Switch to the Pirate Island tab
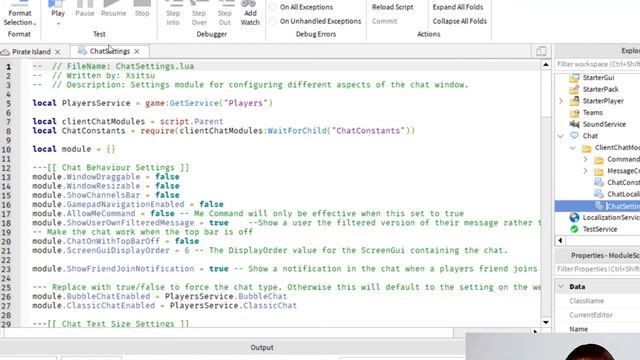The image size is (640, 360). pyautogui.click(x=31, y=51)
